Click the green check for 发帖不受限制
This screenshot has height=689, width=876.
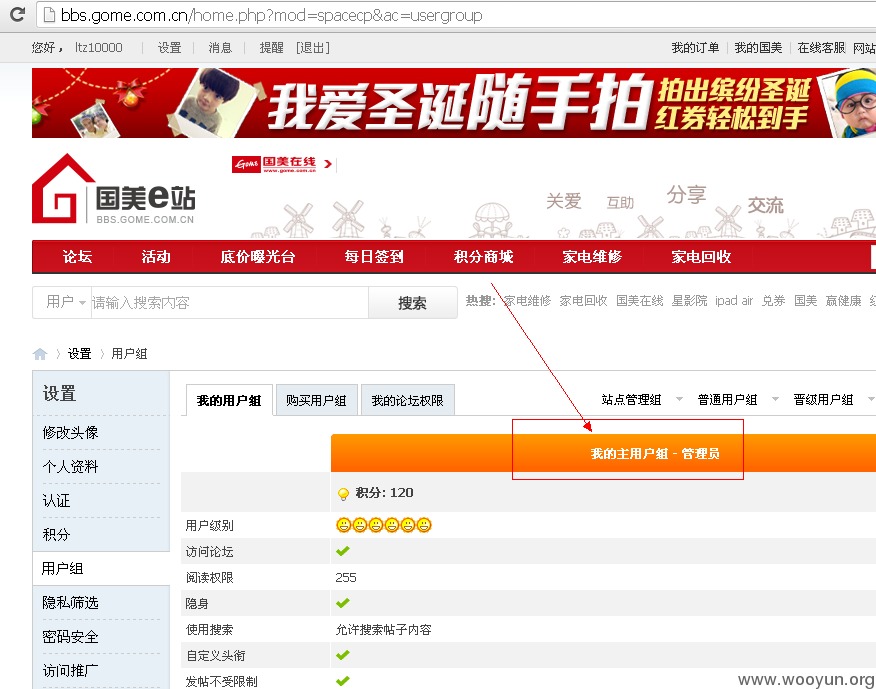pos(343,681)
